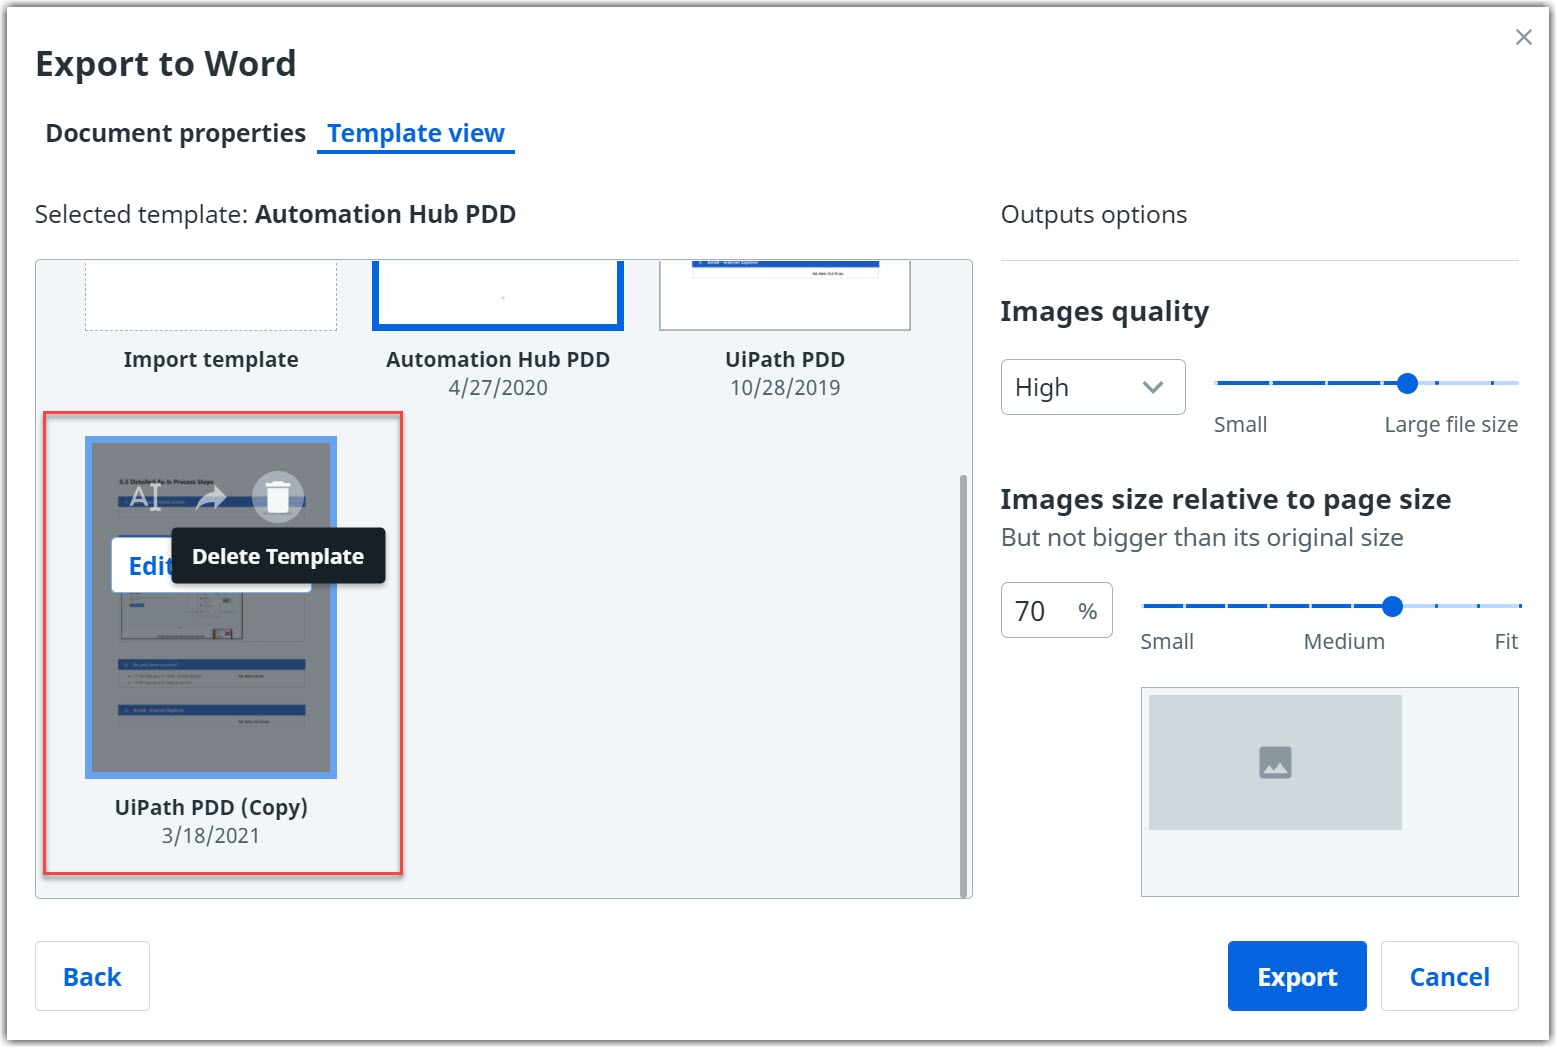The image size is (1557, 1048).
Task: Click the UiPath PDD (Copy) template name
Action: click(x=211, y=807)
